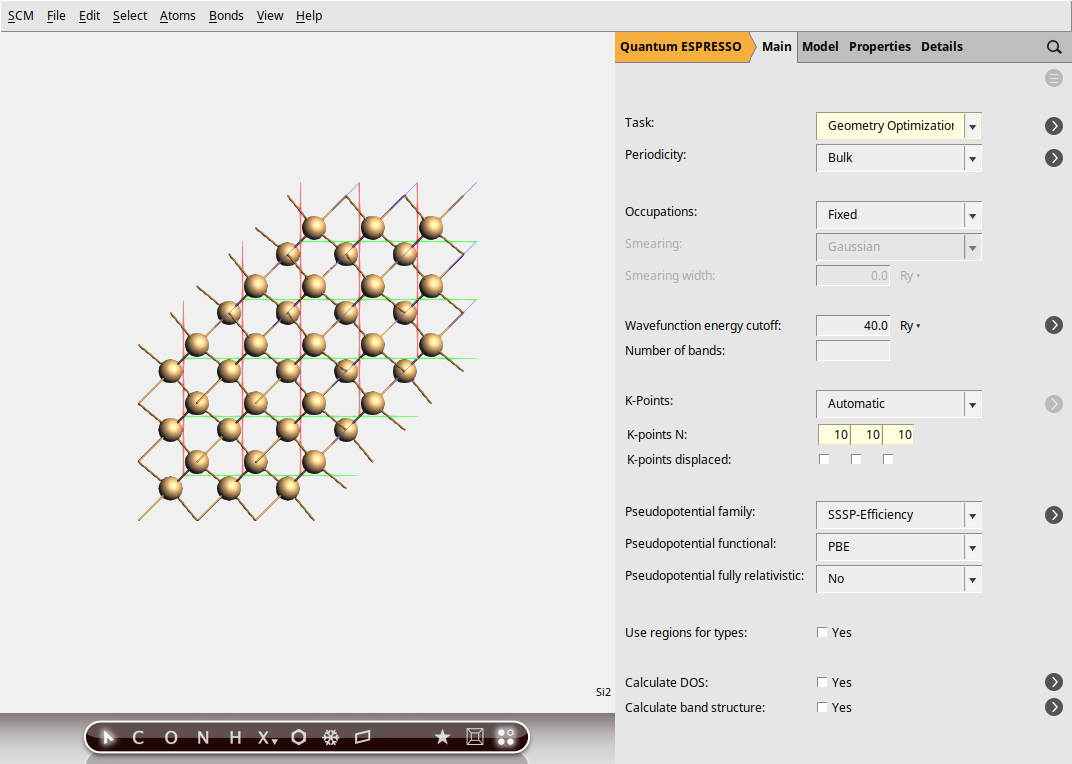Click the periodic view box icon
Viewport: 1072px width, 764px height.
(x=474, y=737)
